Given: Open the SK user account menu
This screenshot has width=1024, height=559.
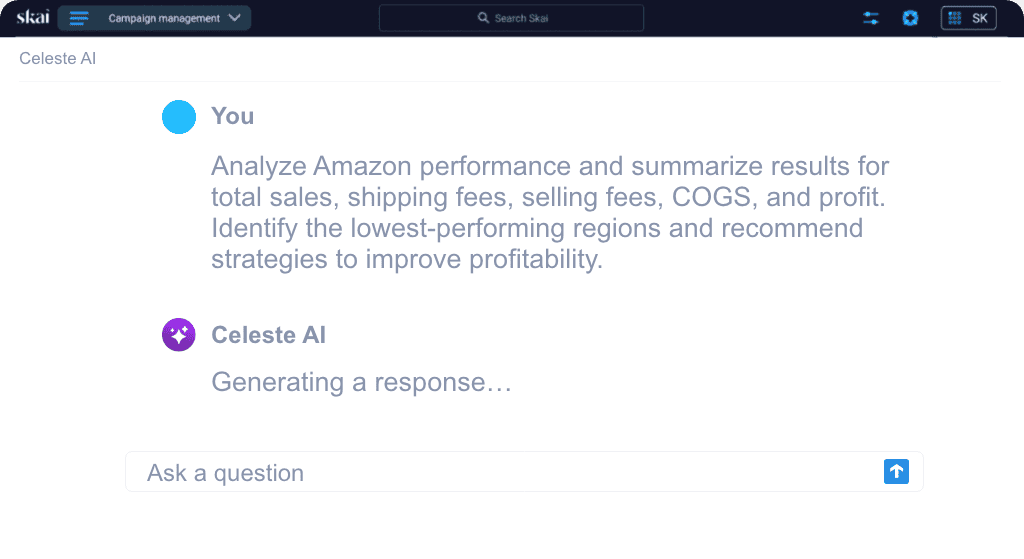Looking at the screenshot, I should (968, 18).
